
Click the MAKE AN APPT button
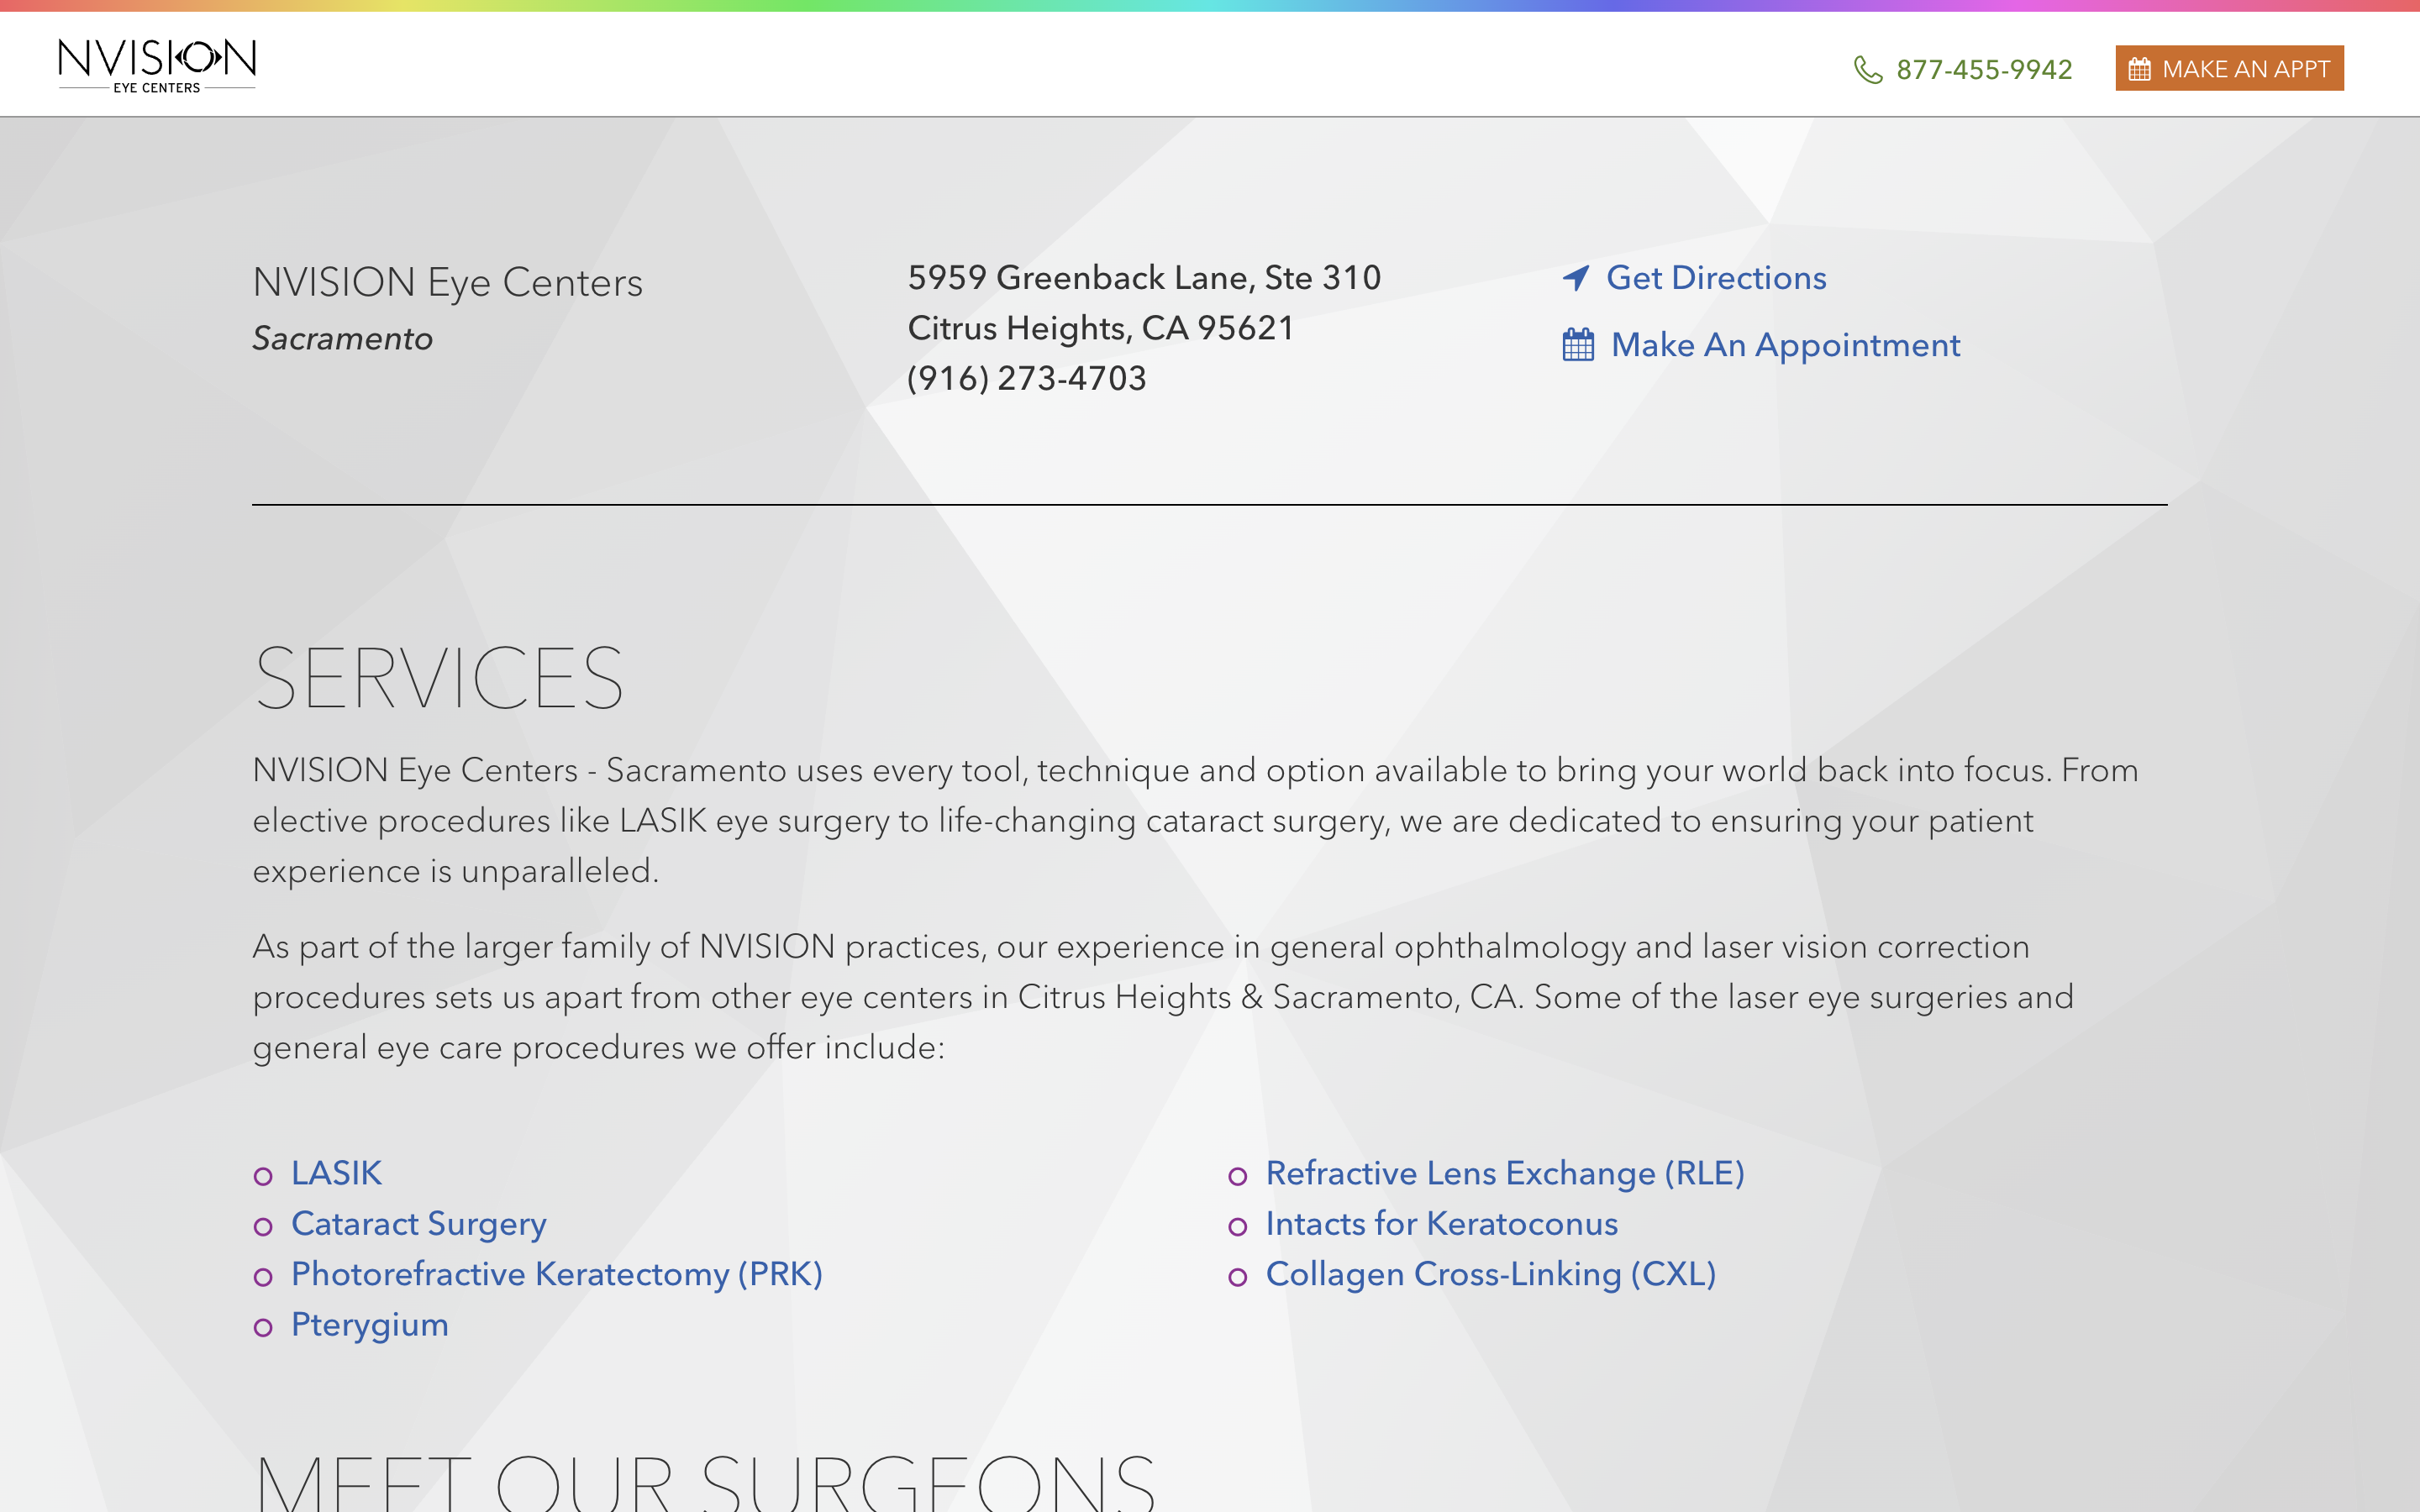(x=2229, y=68)
